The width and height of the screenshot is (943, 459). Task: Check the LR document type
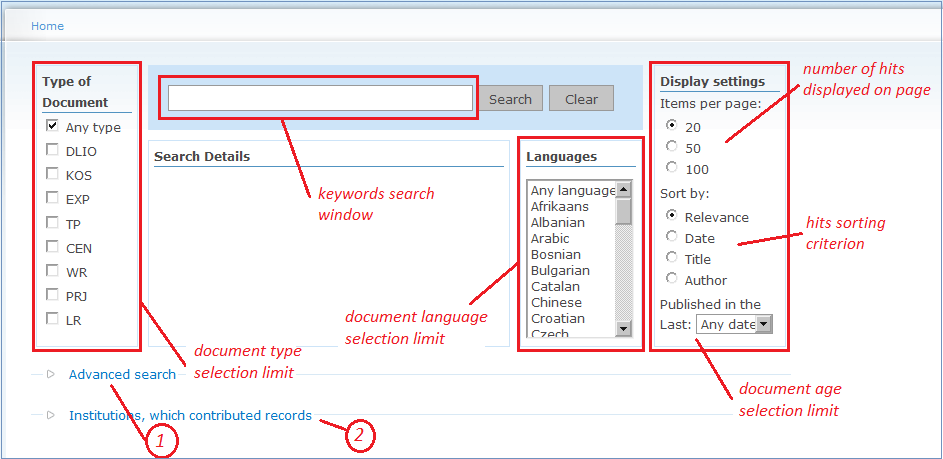(52, 319)
